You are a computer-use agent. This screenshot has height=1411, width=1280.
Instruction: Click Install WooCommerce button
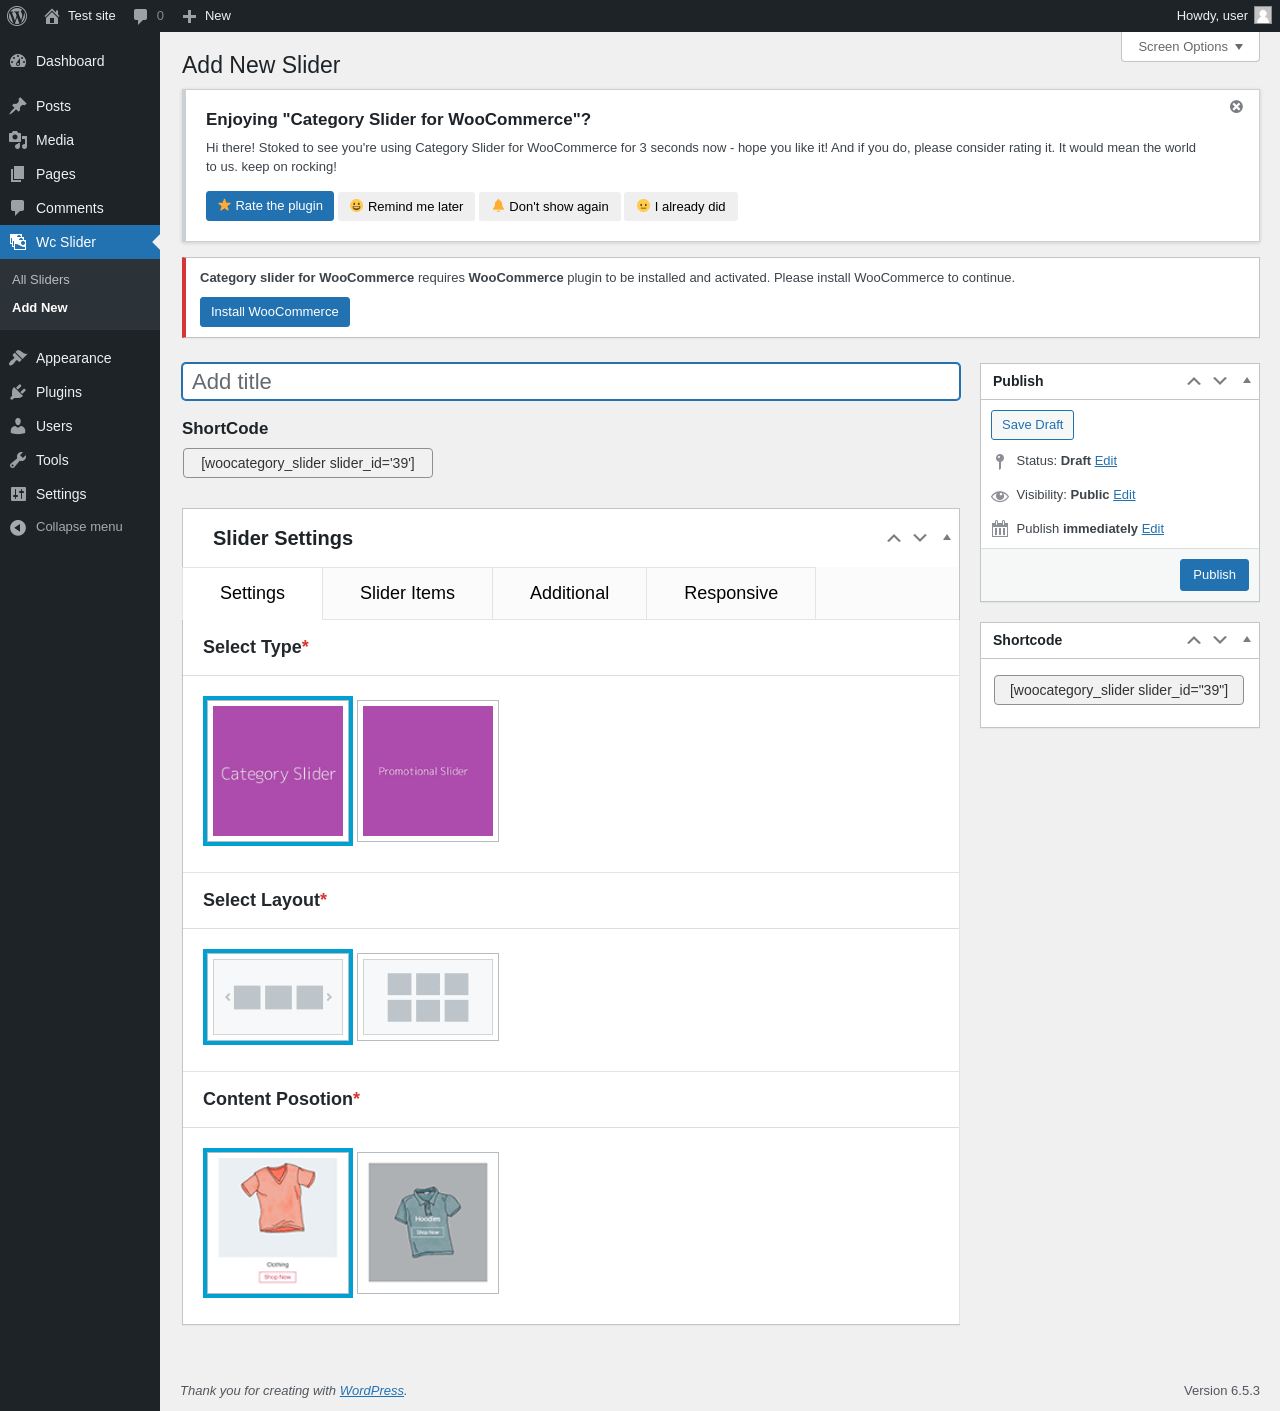pyautogui.click(x=275, y=312)
